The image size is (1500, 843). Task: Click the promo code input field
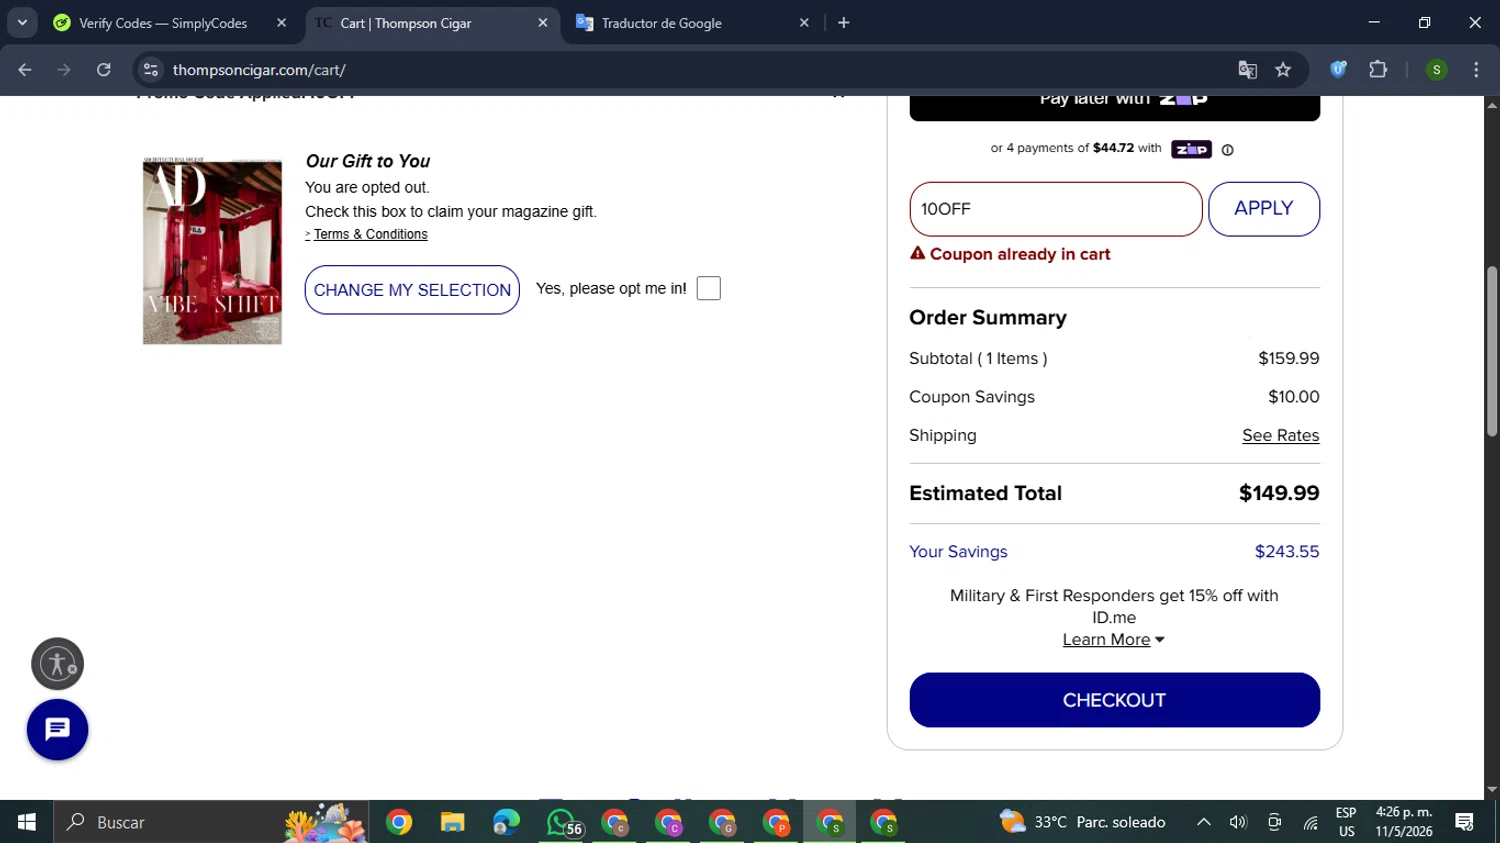1055,209
